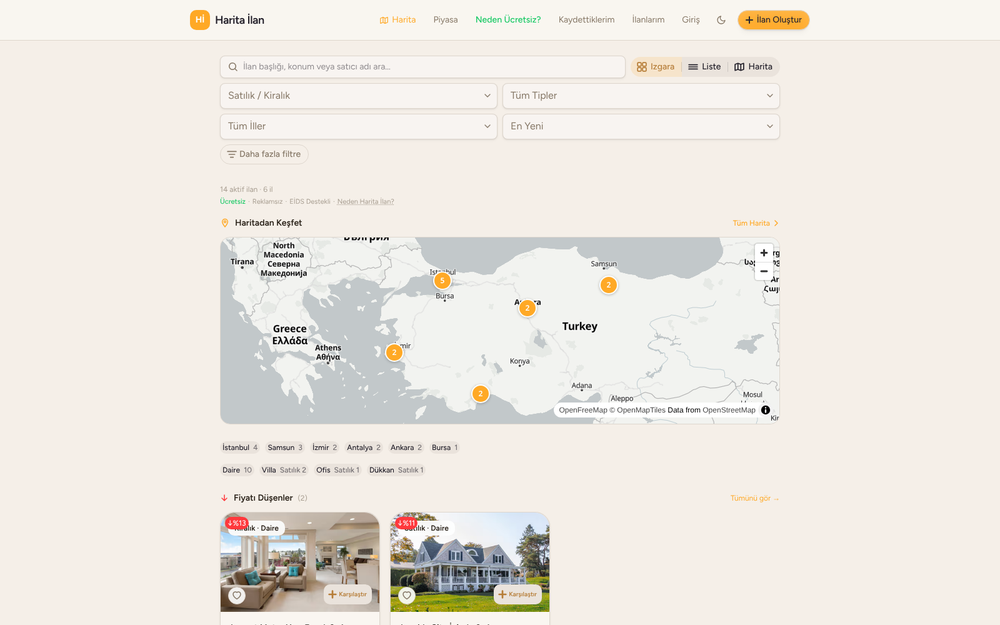This screenshot has height=625, width=1000.
Task: Focus the listing search field
Action: point(422,66)
